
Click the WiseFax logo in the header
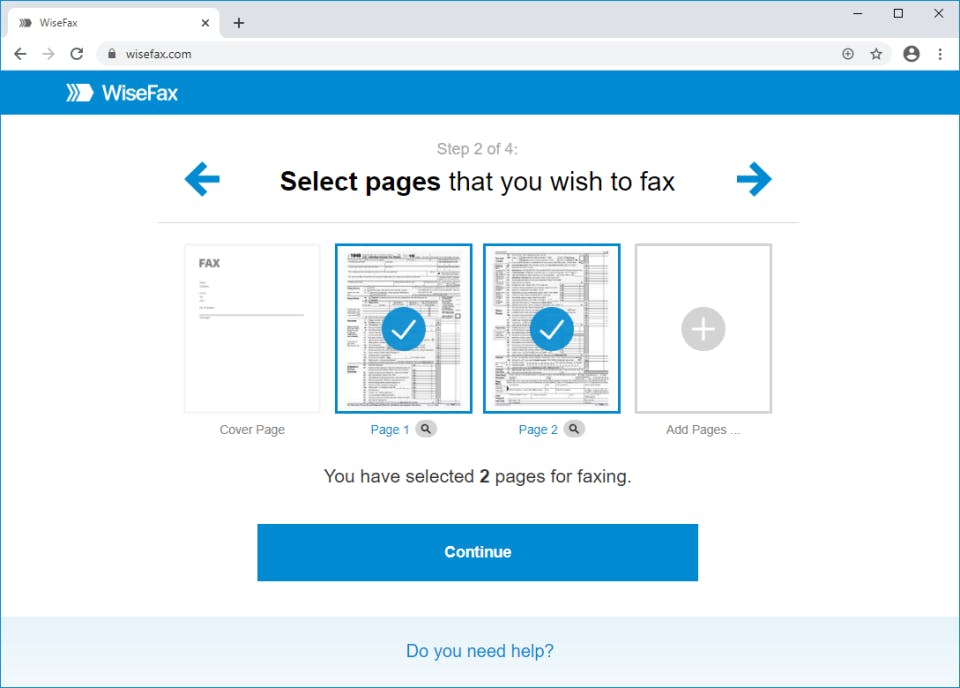(122, 92)
